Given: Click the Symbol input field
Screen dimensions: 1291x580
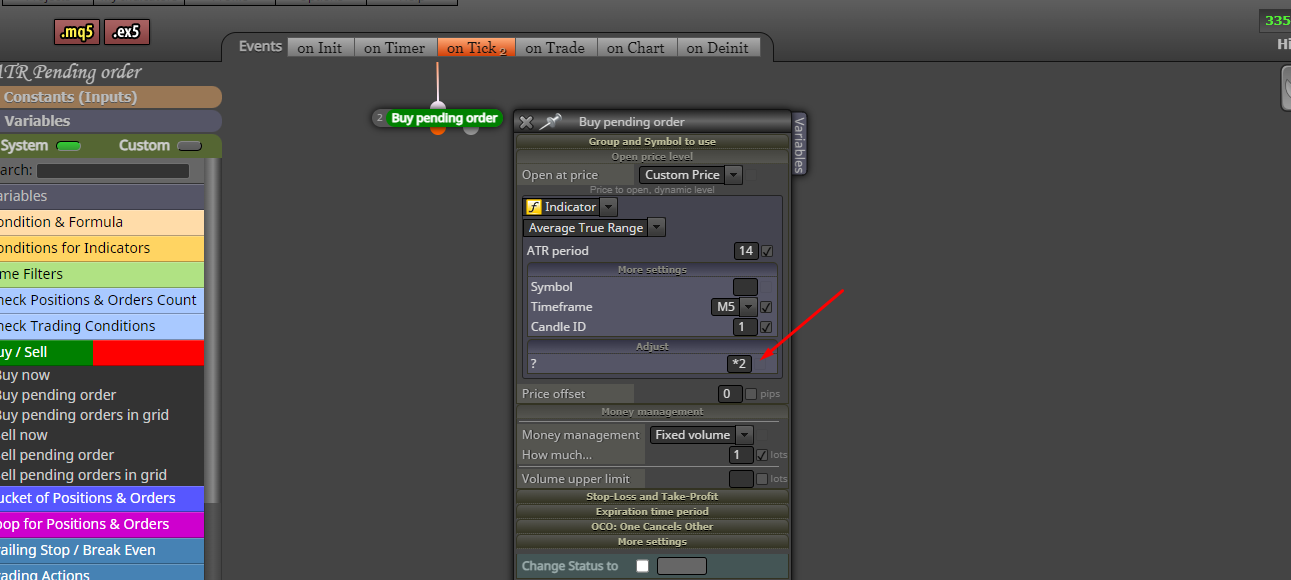Looking at the screenshot, I should point(745,287).
